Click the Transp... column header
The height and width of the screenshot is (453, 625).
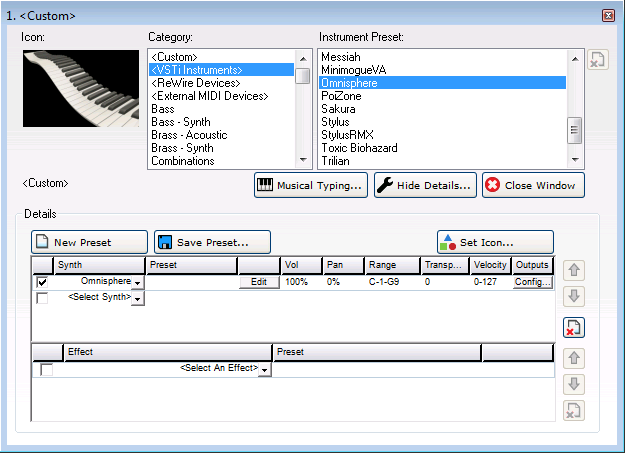click(445, 265)
